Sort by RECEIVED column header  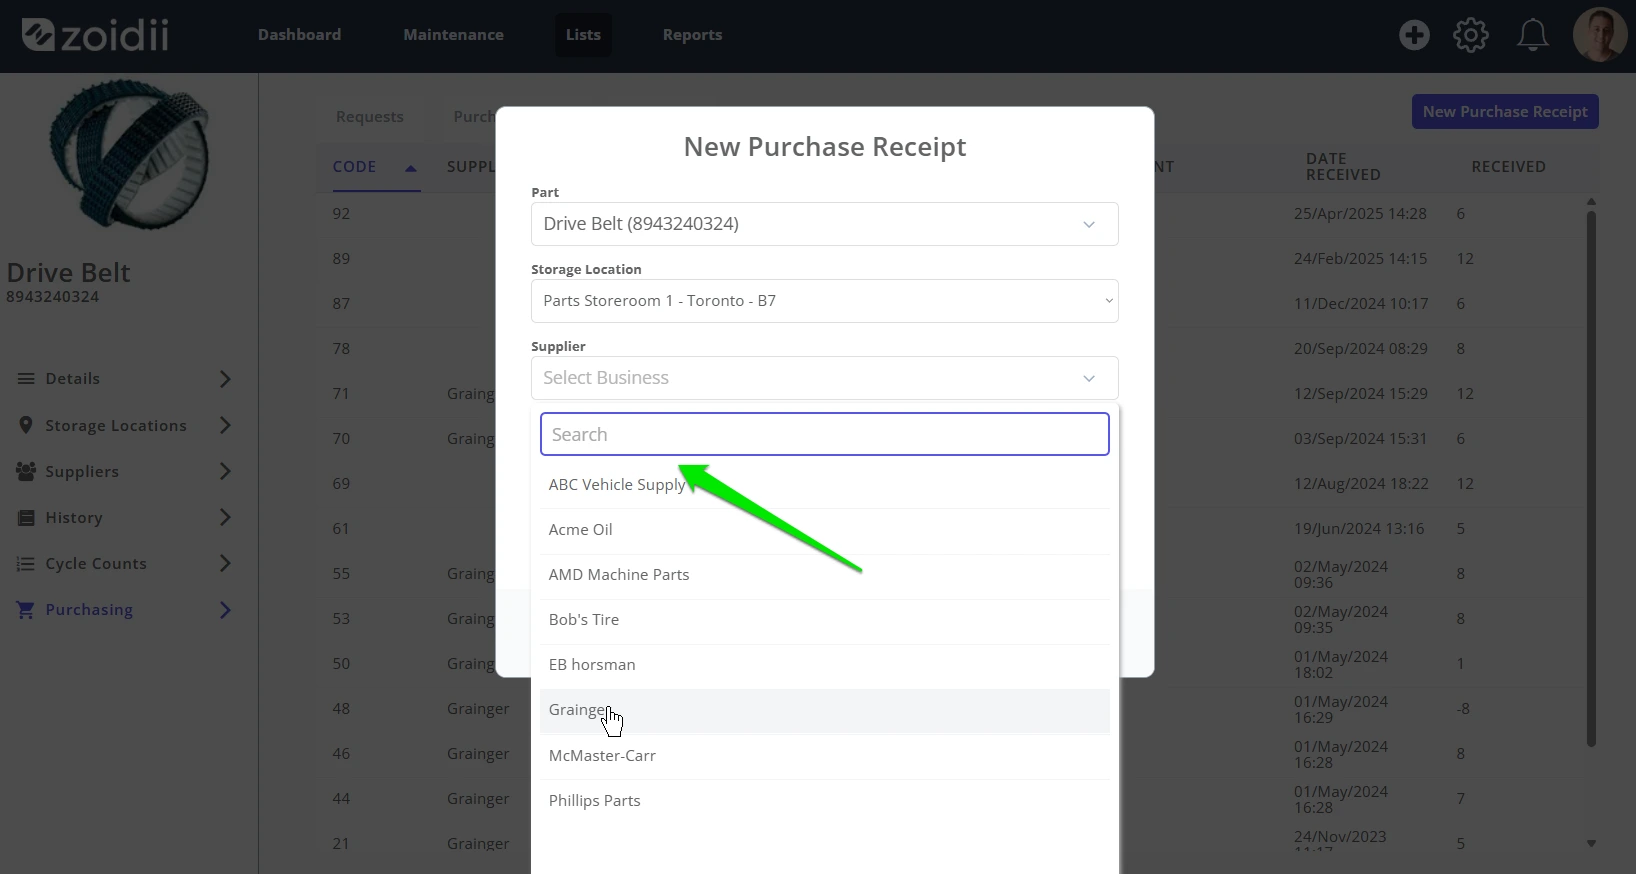point(1508,167)
